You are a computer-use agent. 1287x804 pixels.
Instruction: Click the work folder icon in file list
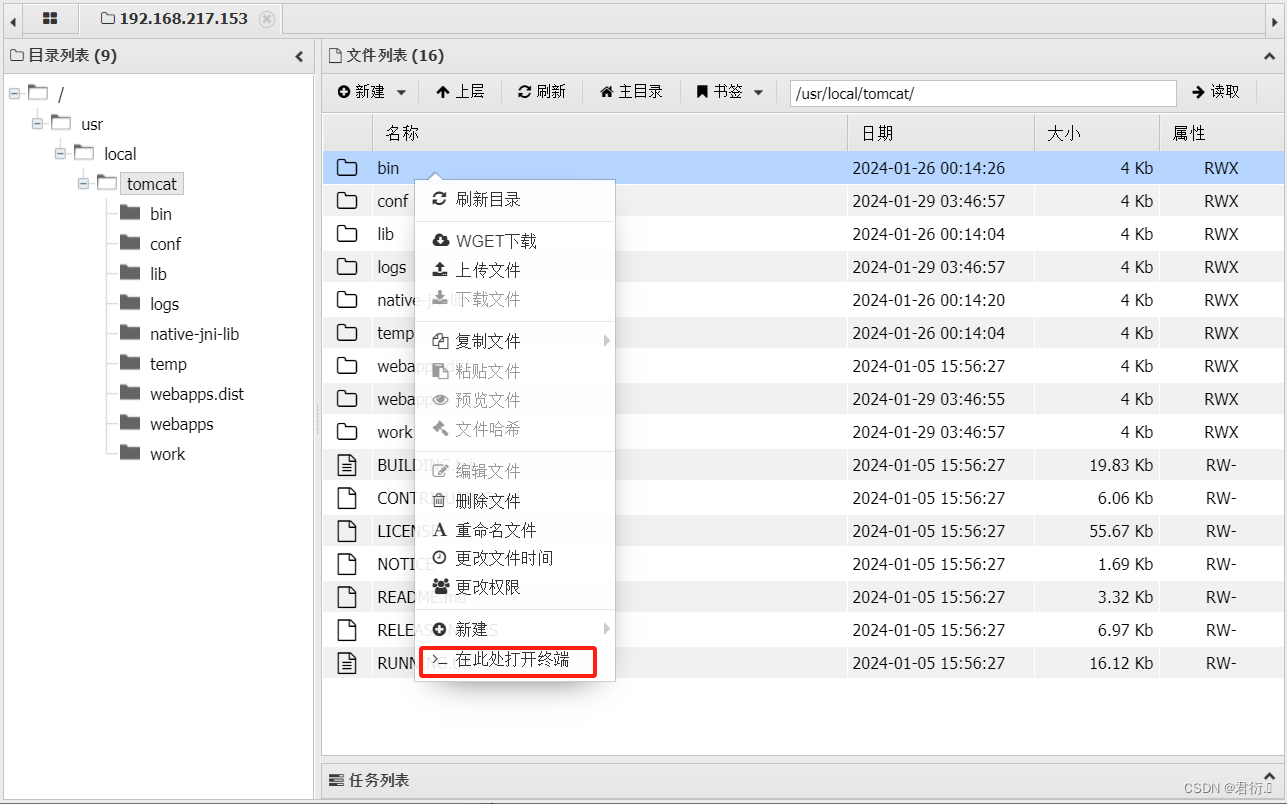pos(347,432)
